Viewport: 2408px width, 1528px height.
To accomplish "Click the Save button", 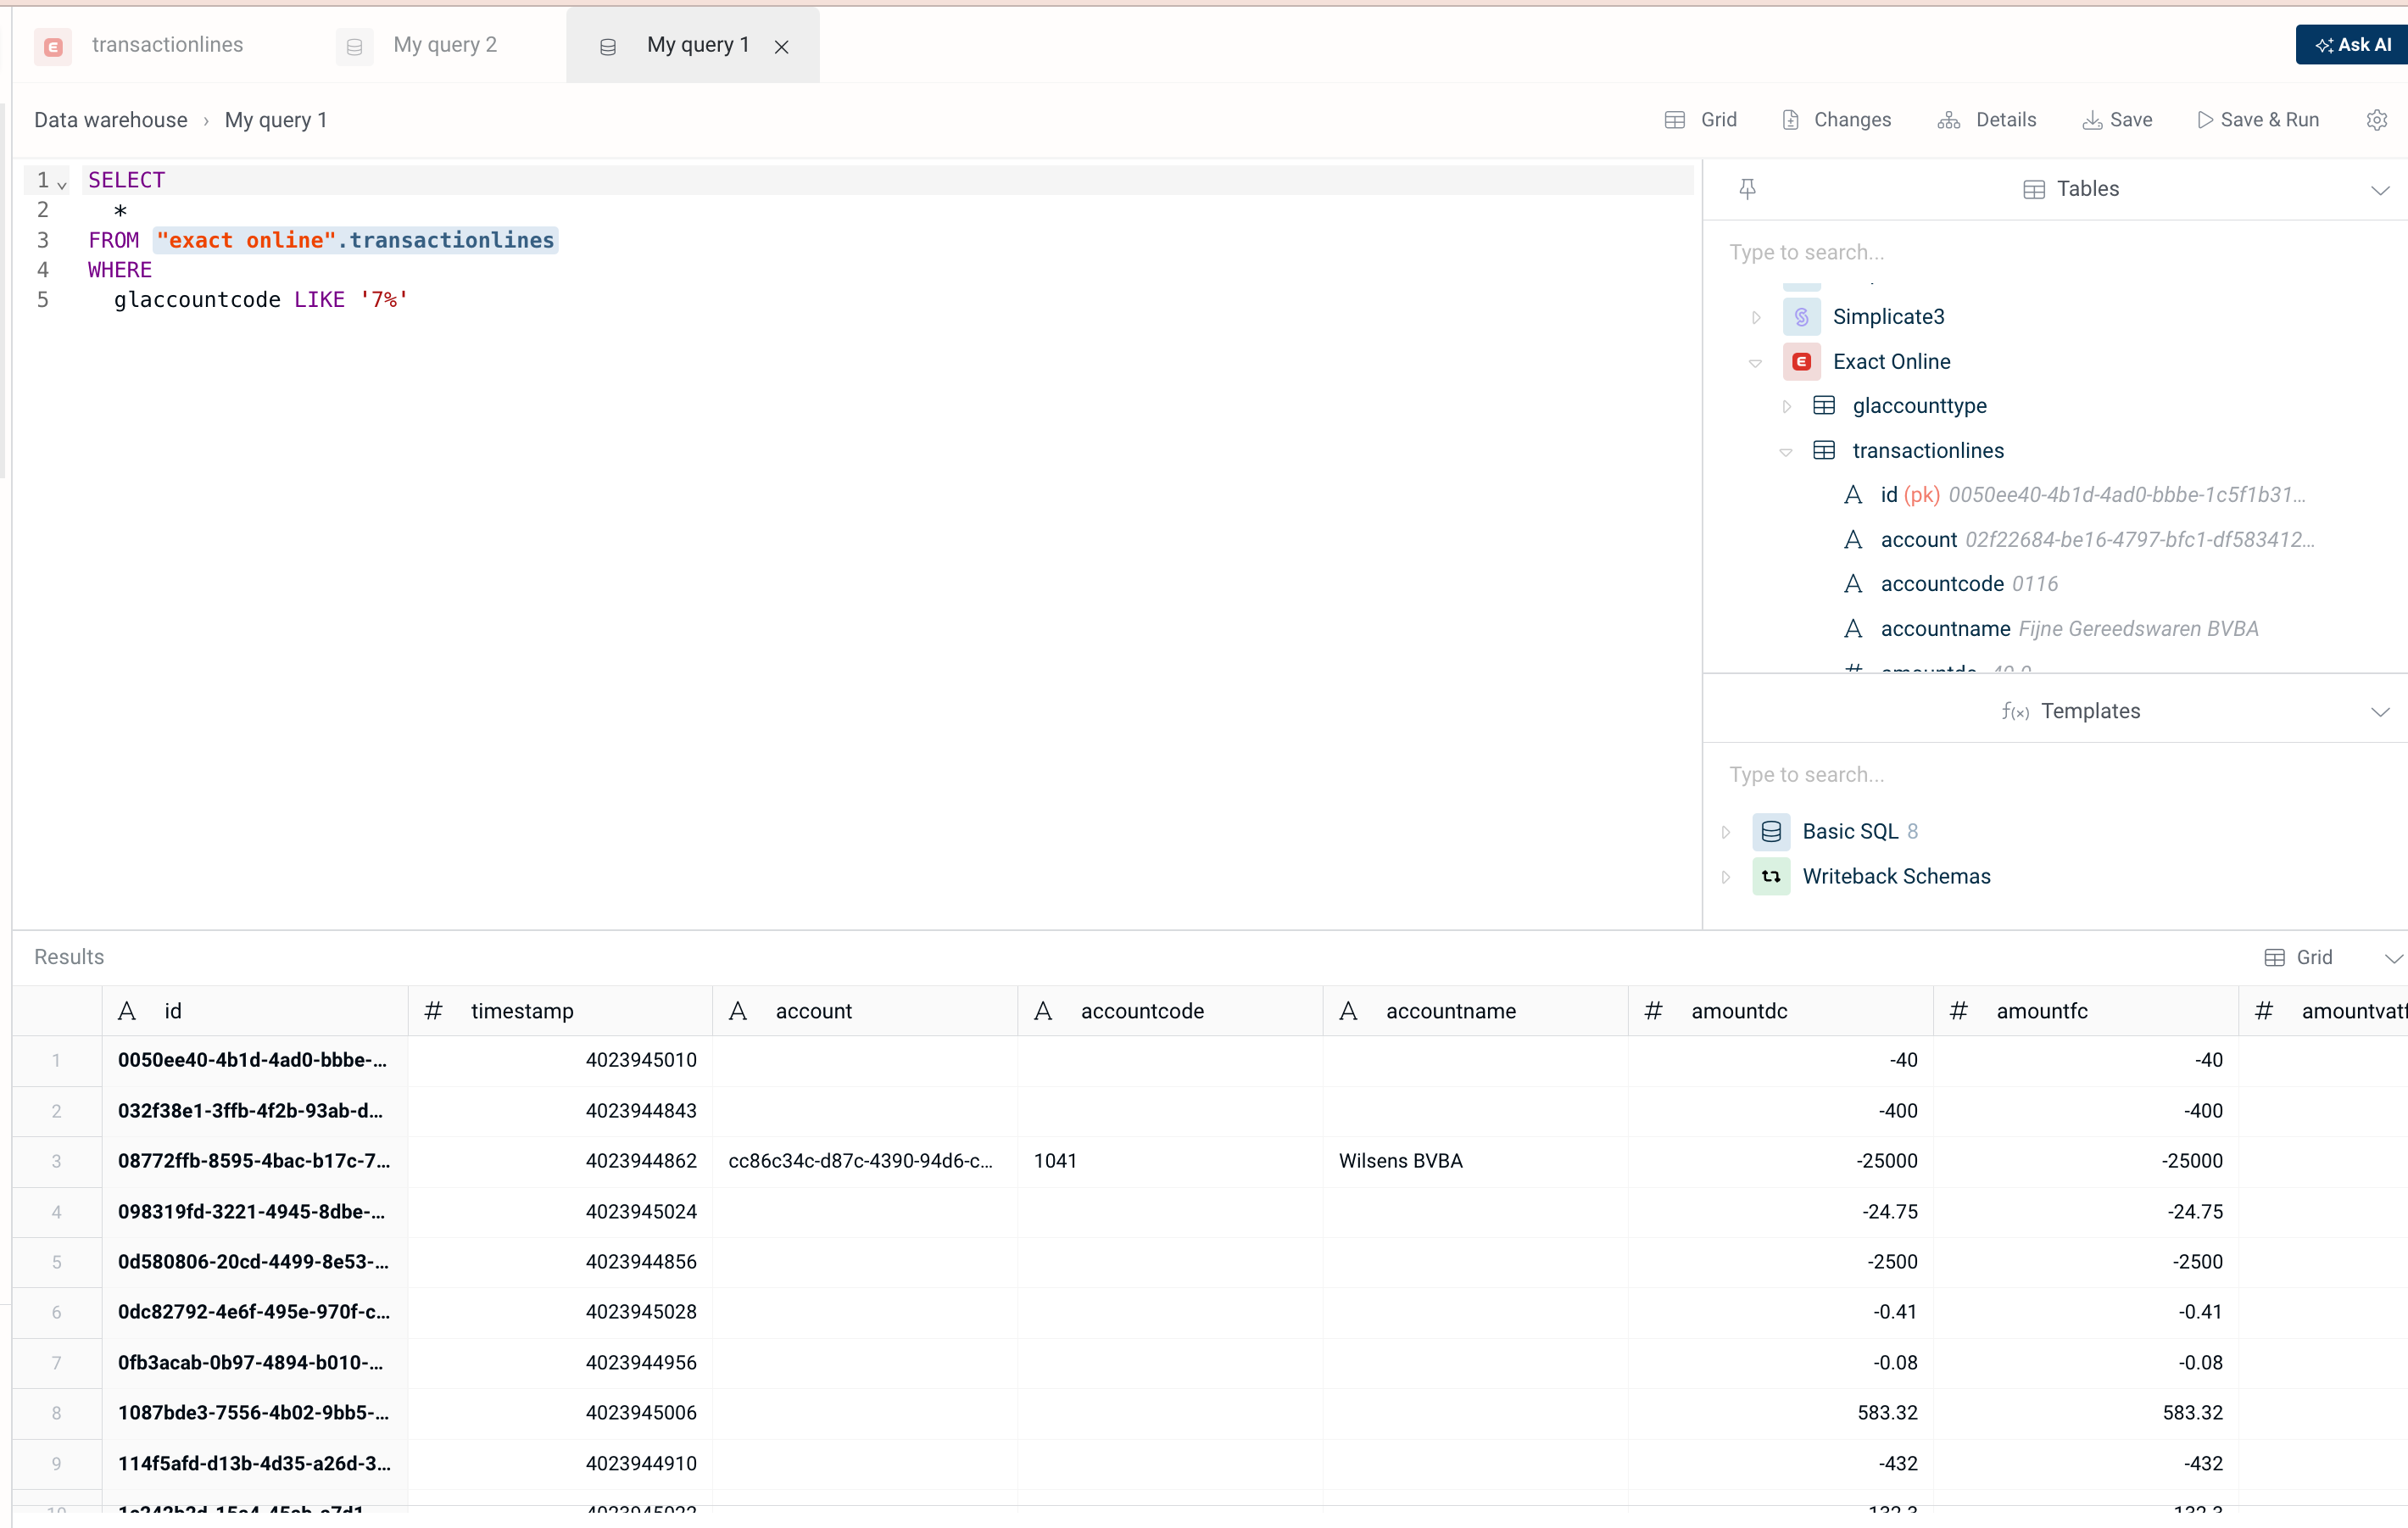I will (2117, 120).
